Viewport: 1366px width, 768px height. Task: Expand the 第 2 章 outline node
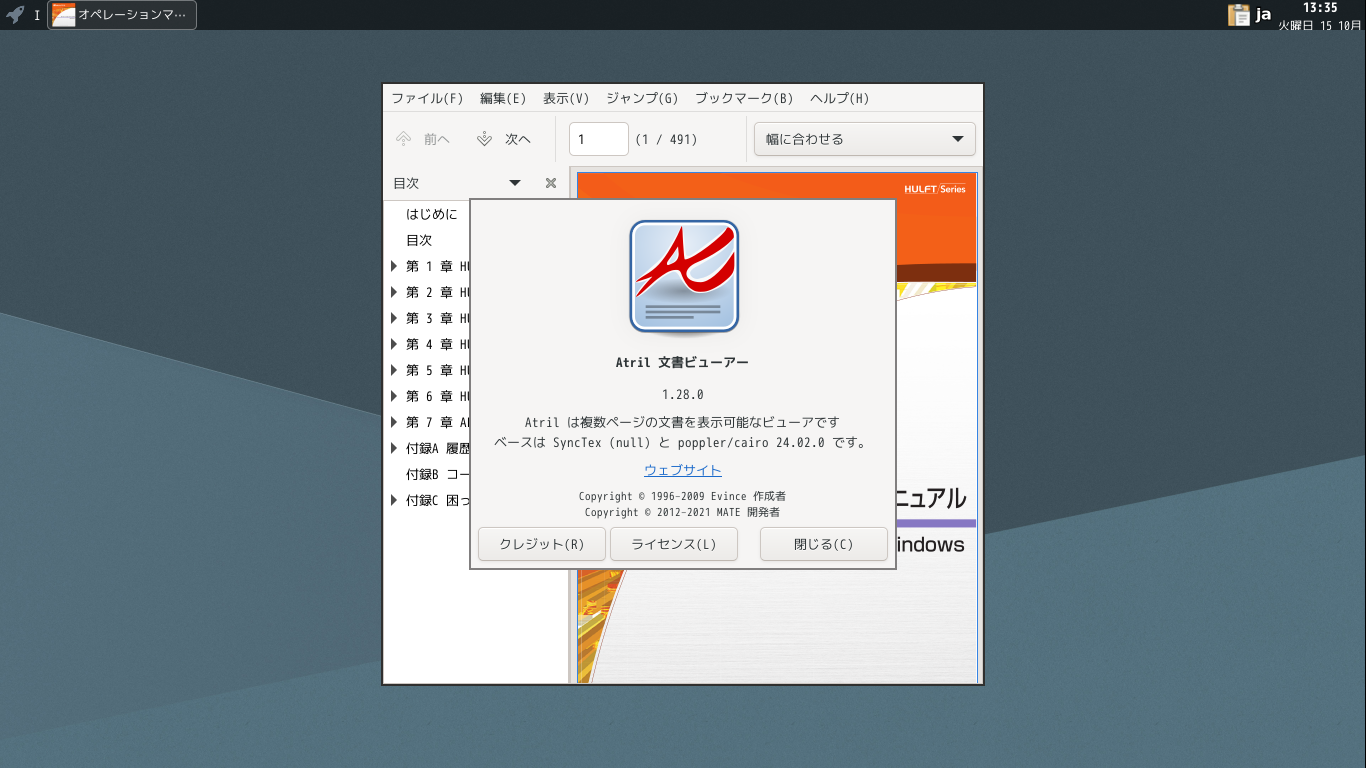[x=394, y=292]
